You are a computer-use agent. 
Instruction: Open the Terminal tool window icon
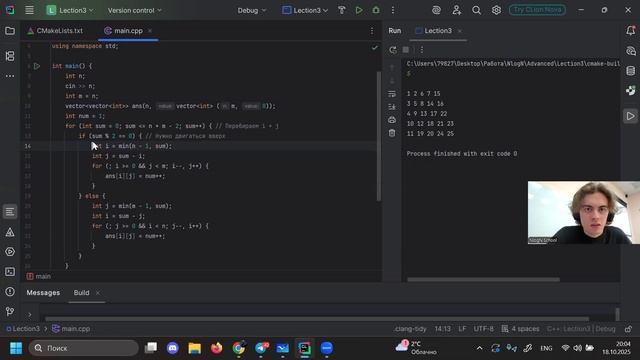[x=10, y=272]
